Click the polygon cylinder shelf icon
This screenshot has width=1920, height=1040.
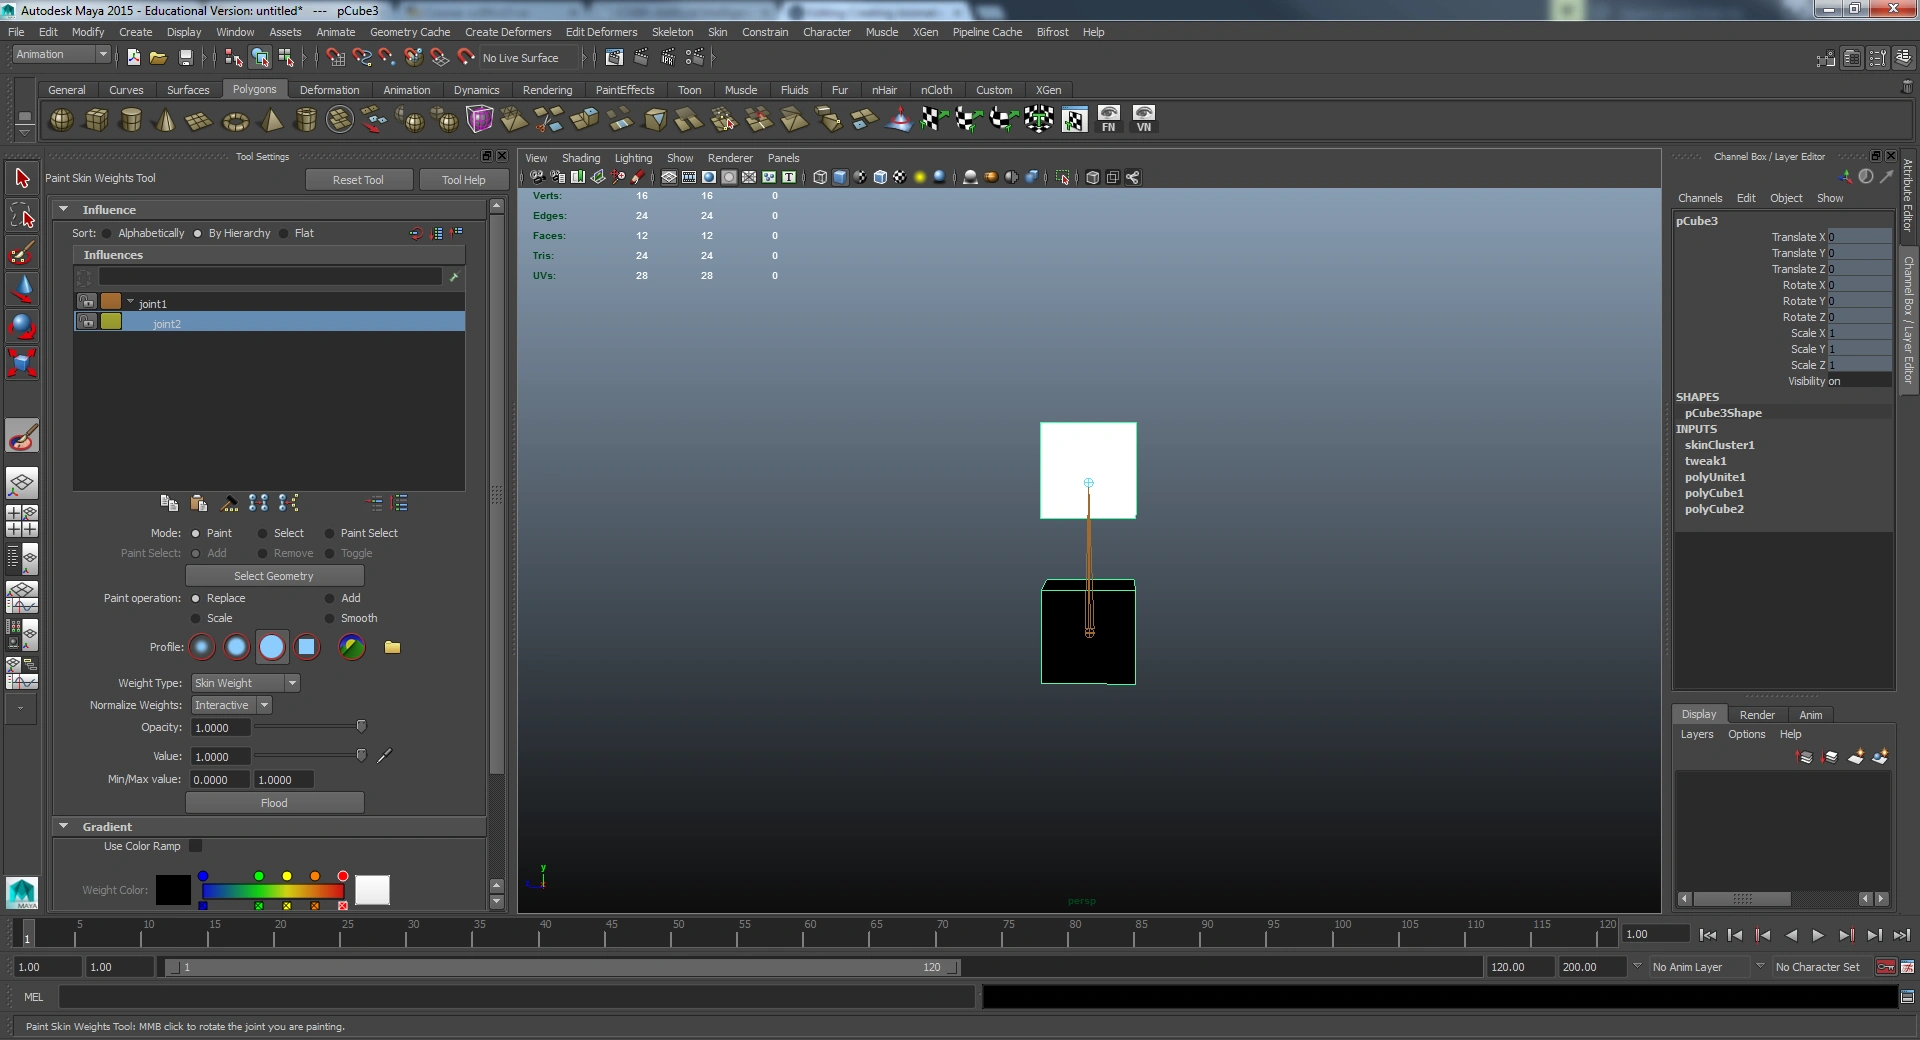130,121
